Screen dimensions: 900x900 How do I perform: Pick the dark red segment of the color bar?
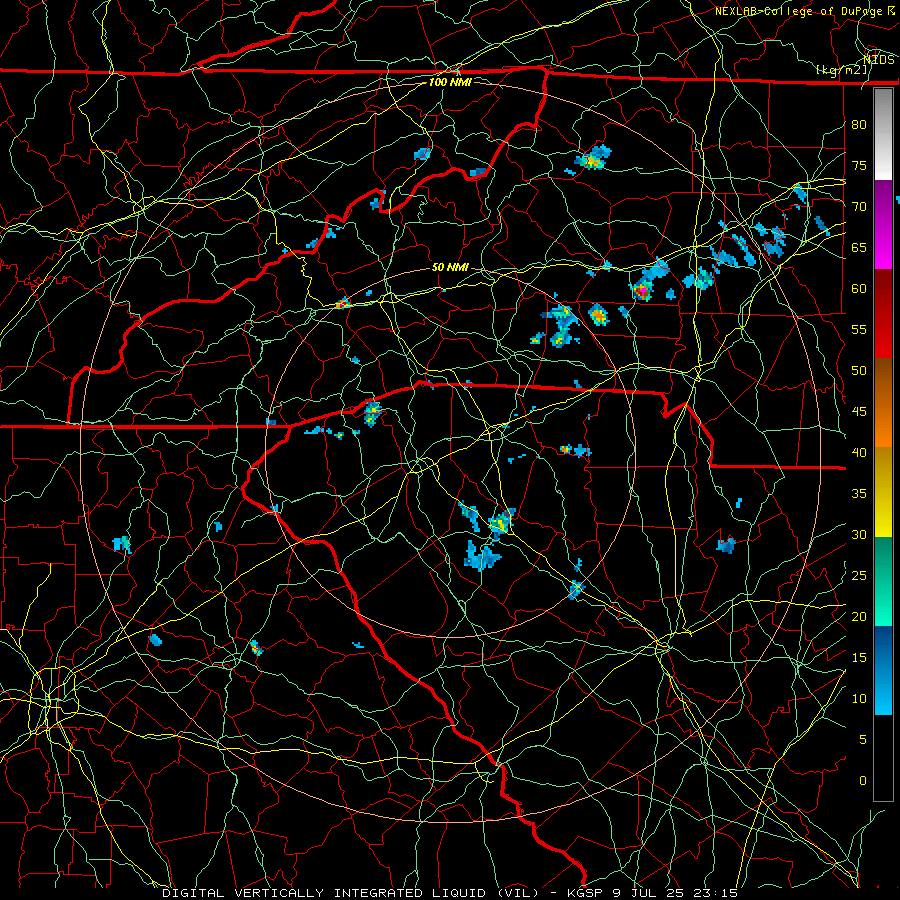[883, 292]
